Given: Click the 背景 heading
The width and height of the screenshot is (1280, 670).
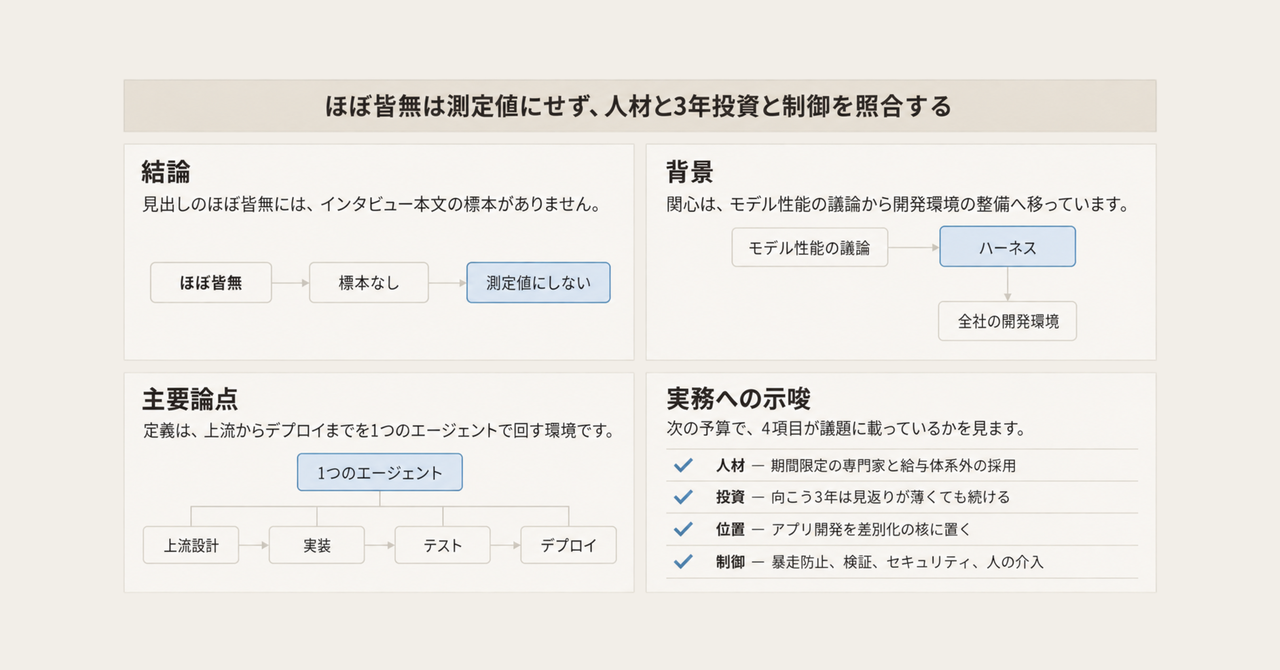Looking at the screenshot, I should pyautogui.click(x=690, y=172).
